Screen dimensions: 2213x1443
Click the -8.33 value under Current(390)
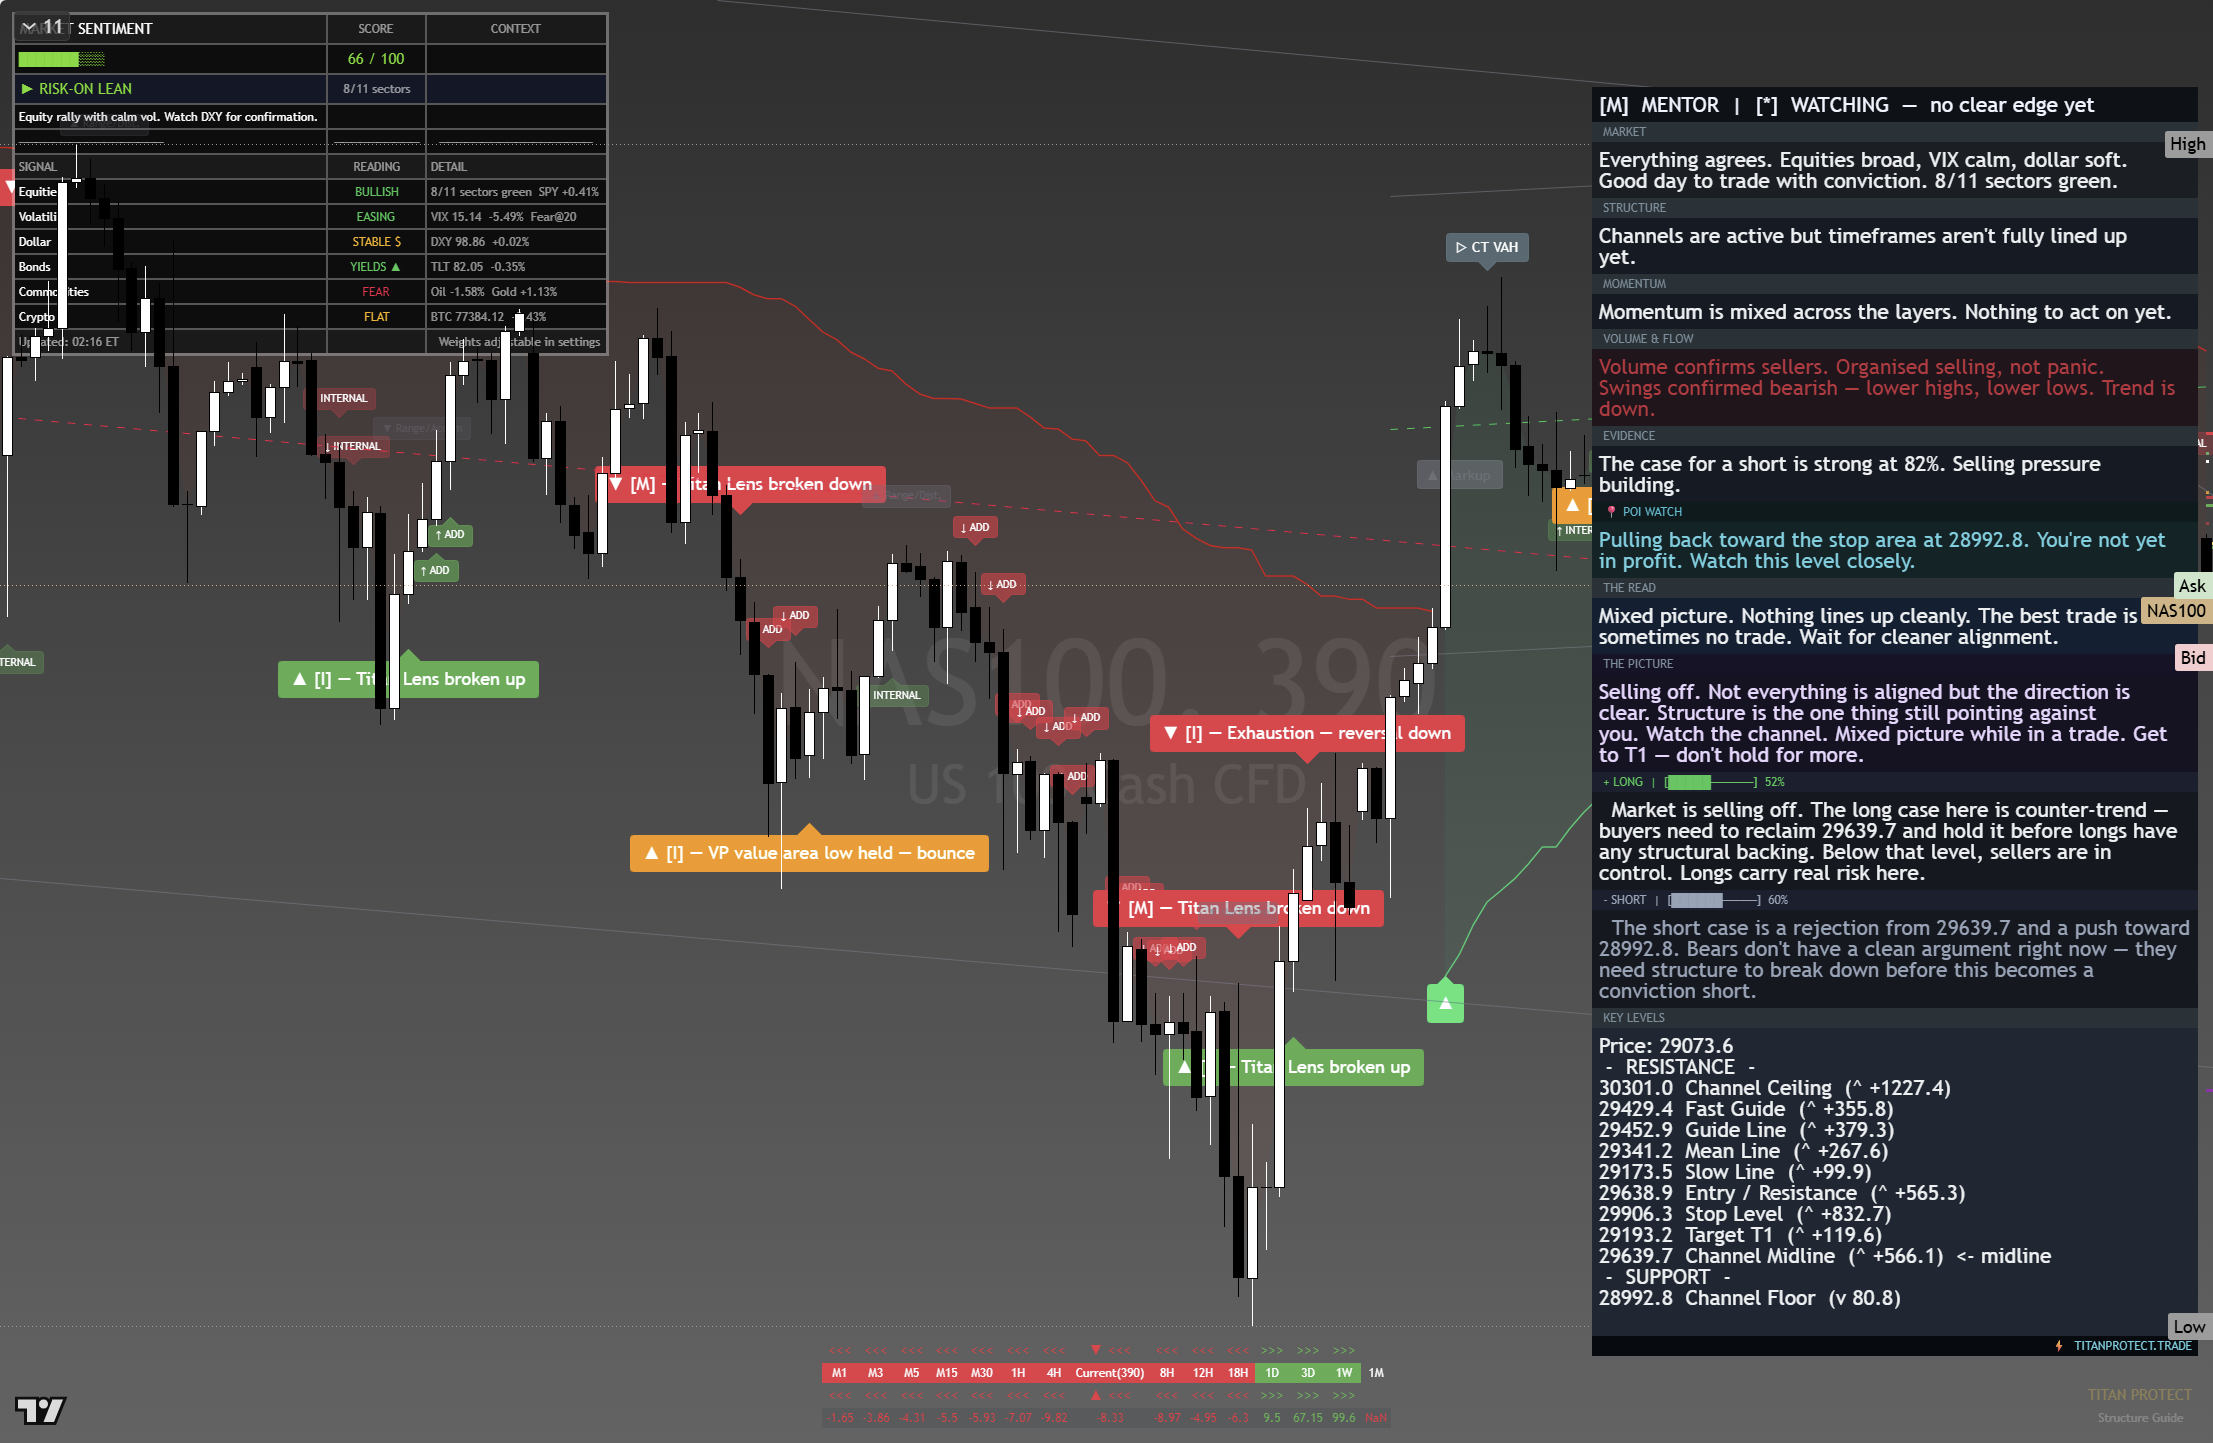click(1110, 1418)
